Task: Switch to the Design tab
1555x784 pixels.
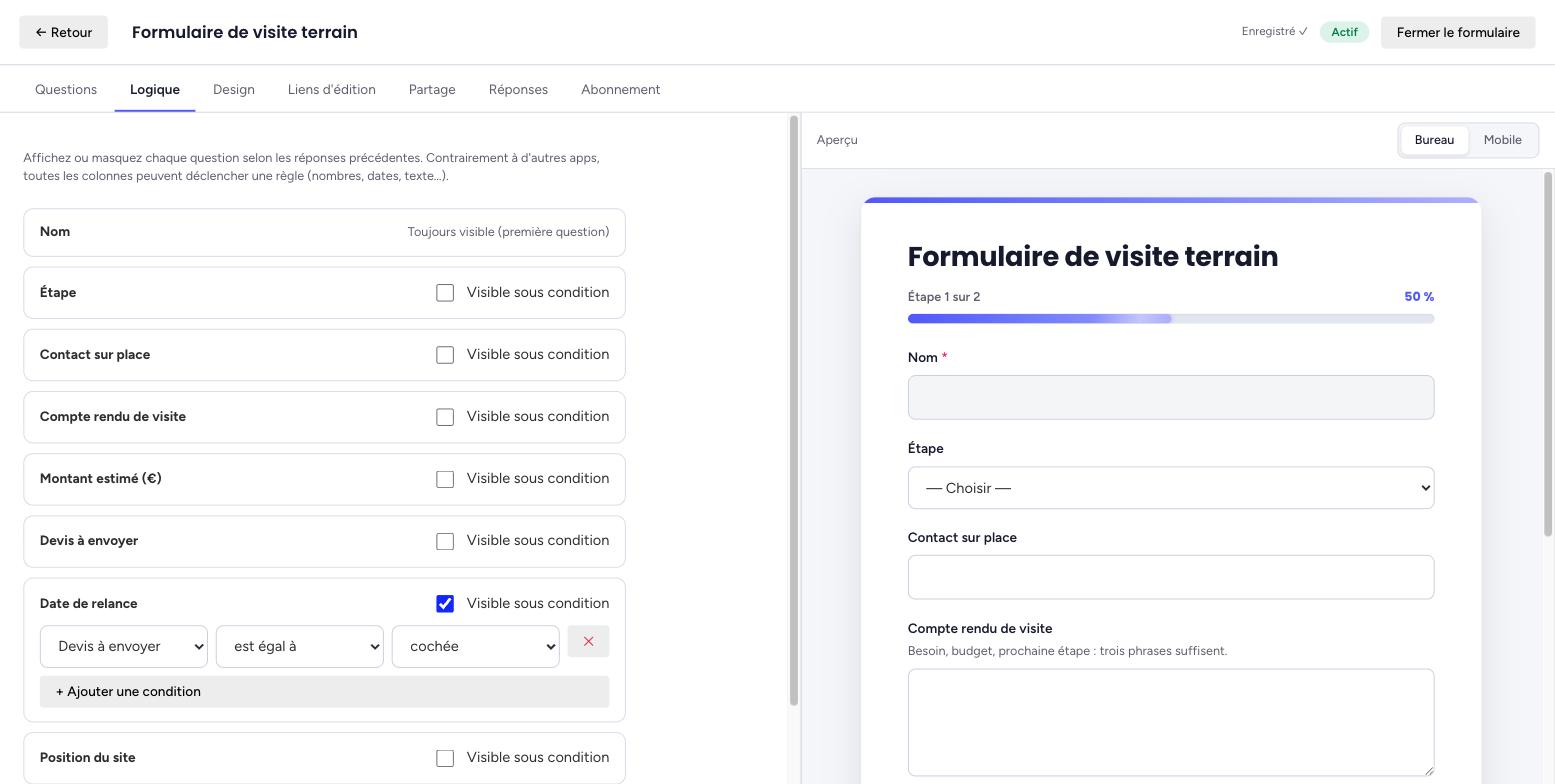Action: point(234,90)
